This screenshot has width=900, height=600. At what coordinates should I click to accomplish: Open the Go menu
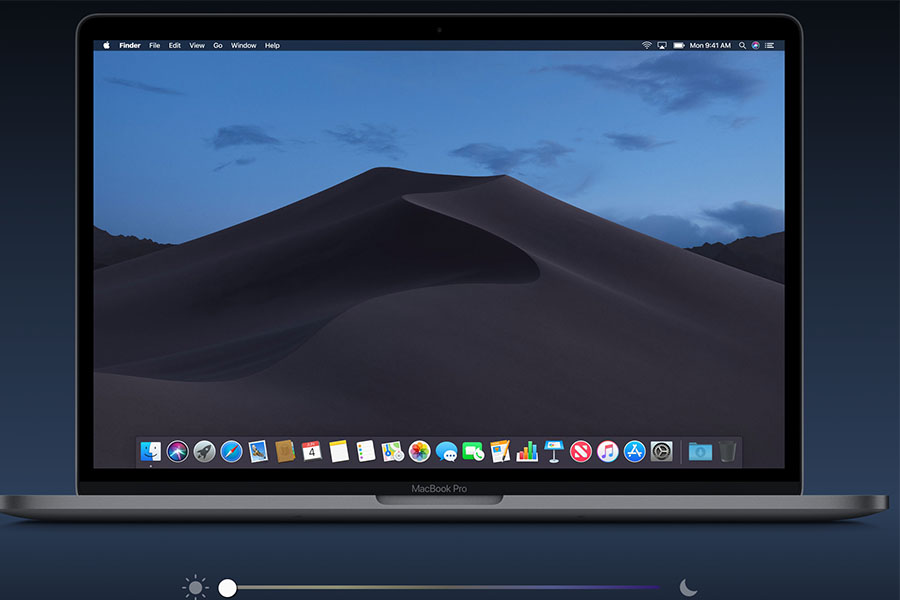218,45
